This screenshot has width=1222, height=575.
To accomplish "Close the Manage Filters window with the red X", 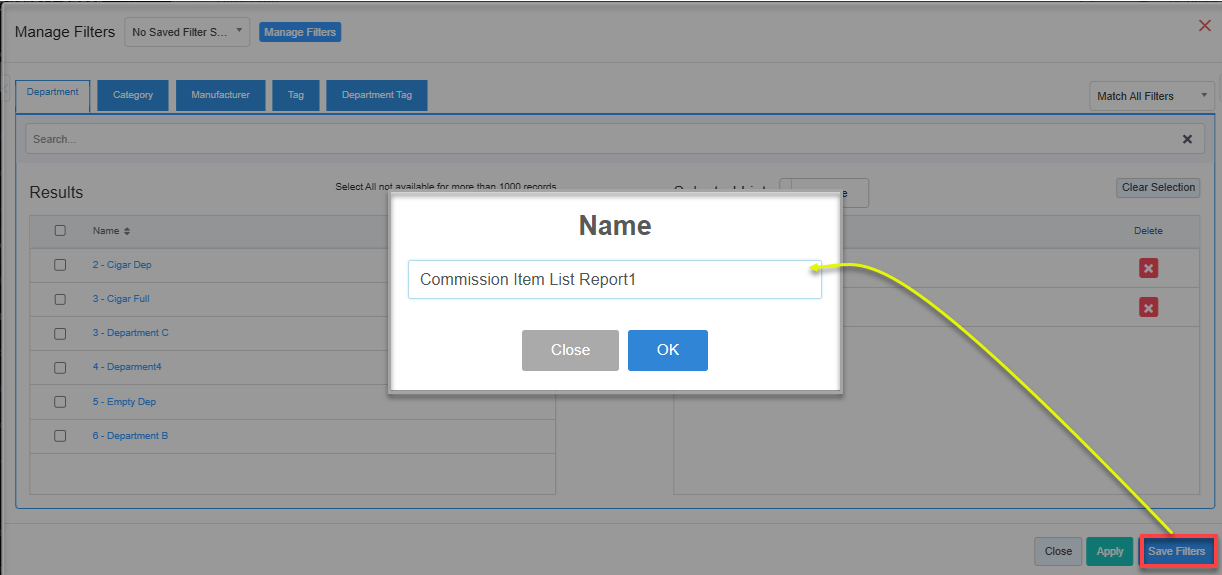I will click(x=1204, y=25).
